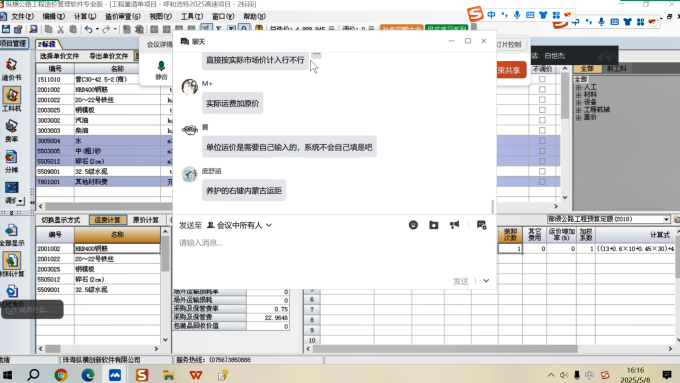Screen dimensions: 680x383
Task: Click the megaphone announcement icon in chat
Action: coord(454,225)
